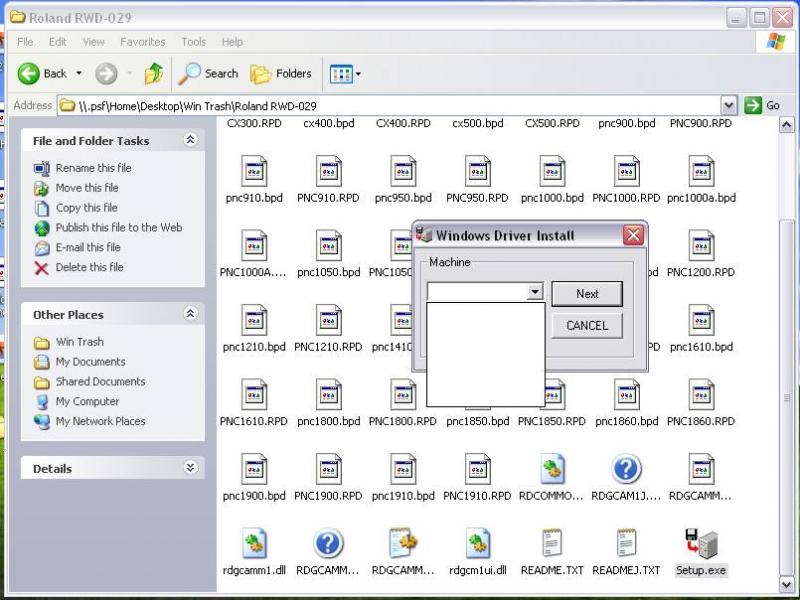Open the Machine dropdown arrow
This screenshot has height=600, width=800.
[x=535, y=291]
